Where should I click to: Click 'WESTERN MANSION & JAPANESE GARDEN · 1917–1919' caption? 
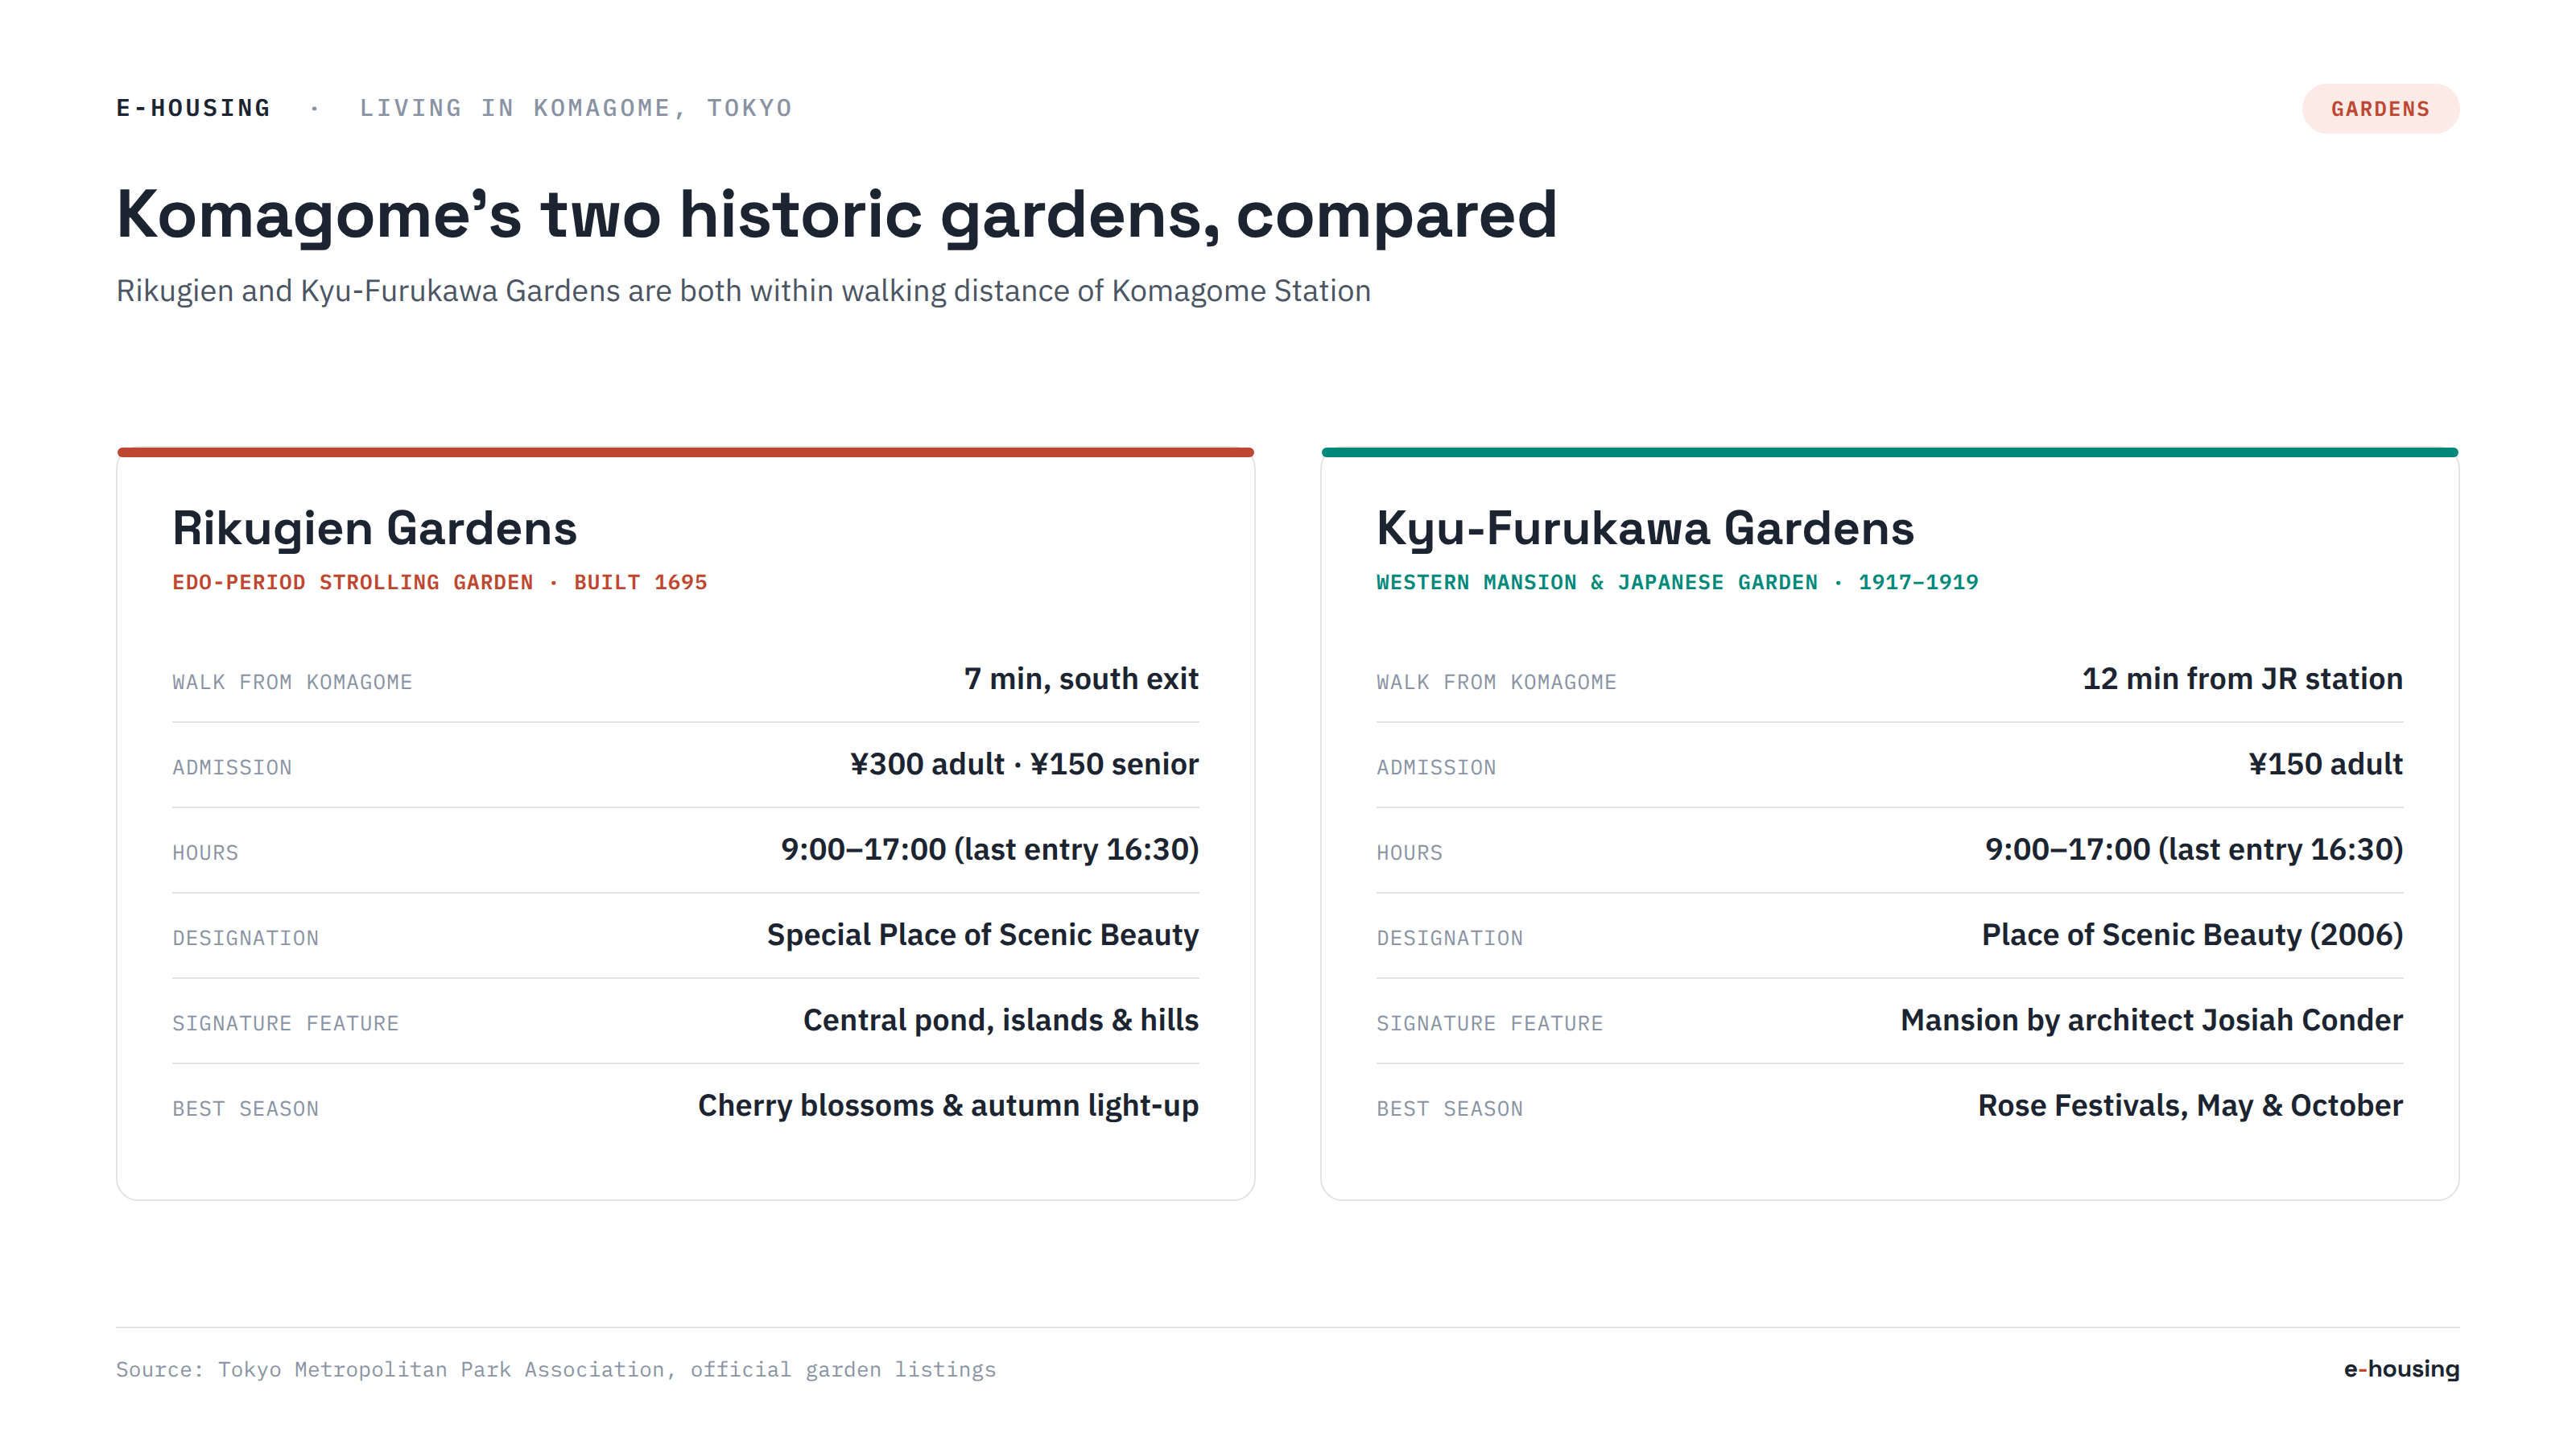click(1677, 582)
